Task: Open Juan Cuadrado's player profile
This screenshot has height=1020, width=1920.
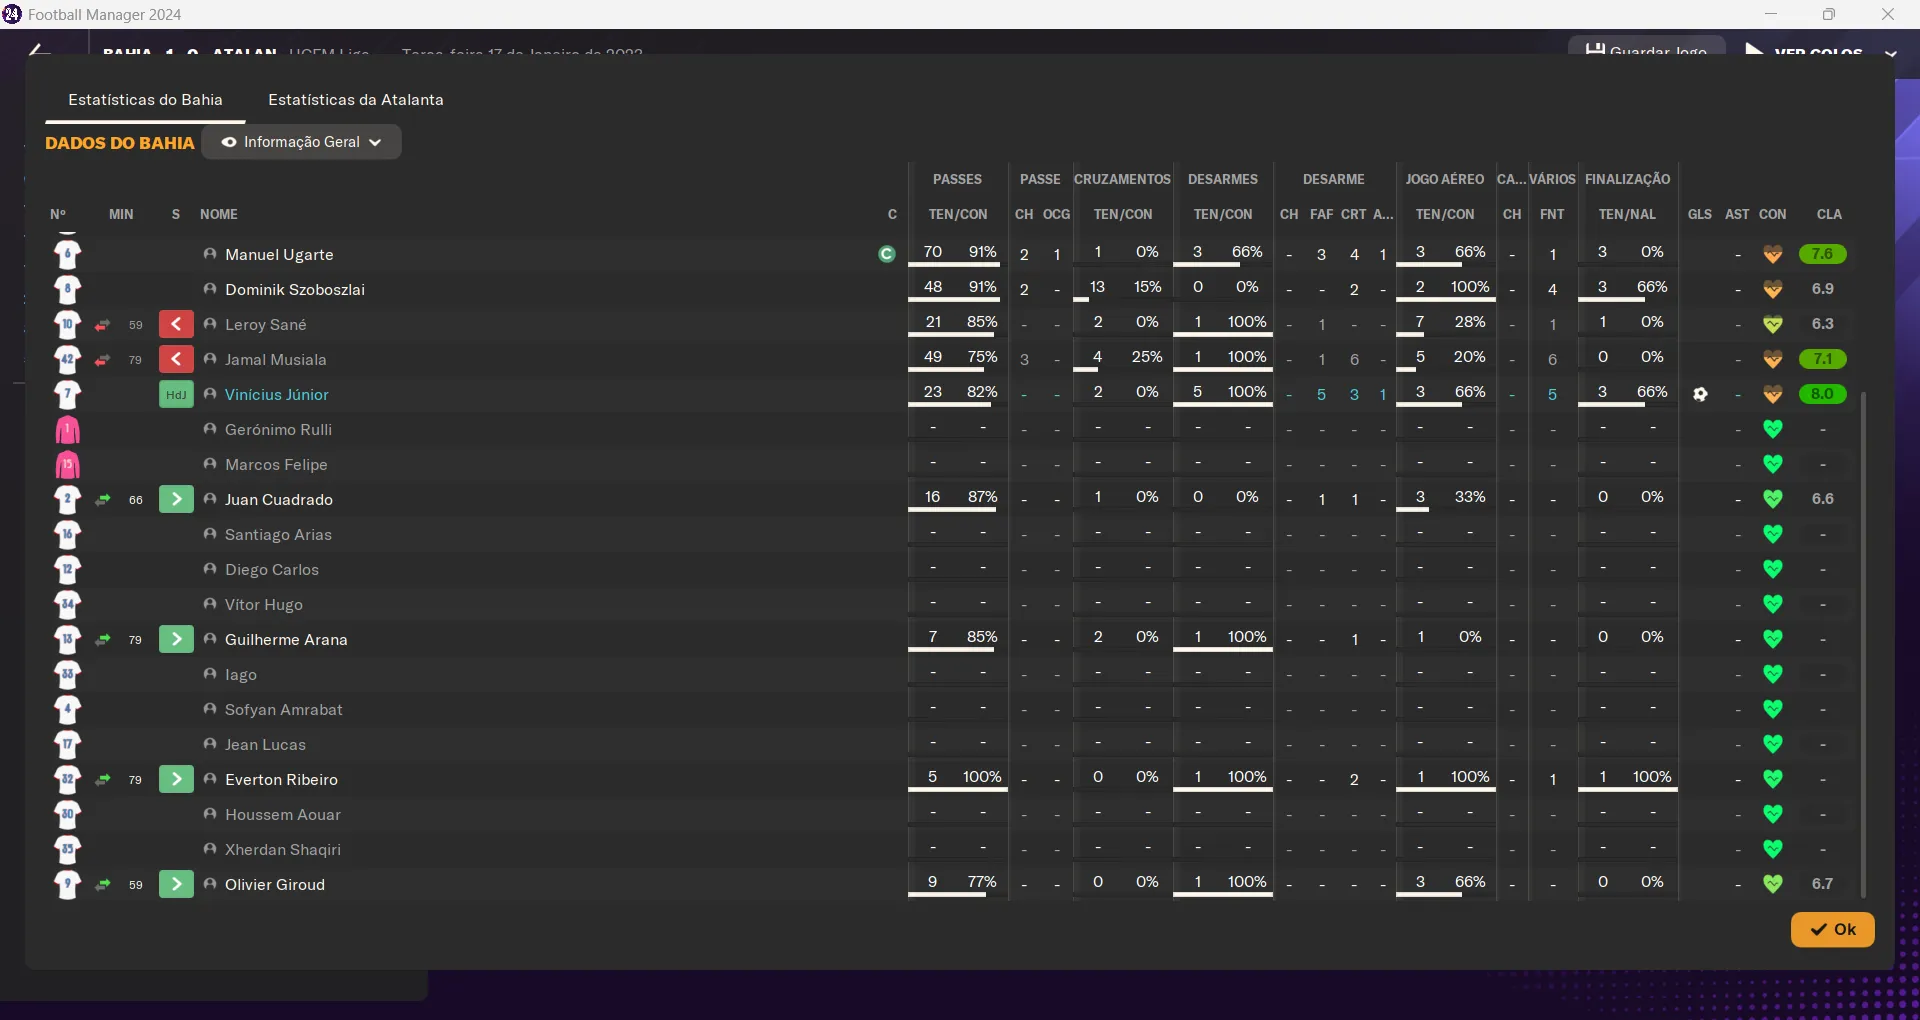Action: pyautogui.click(x=279, y=500)
